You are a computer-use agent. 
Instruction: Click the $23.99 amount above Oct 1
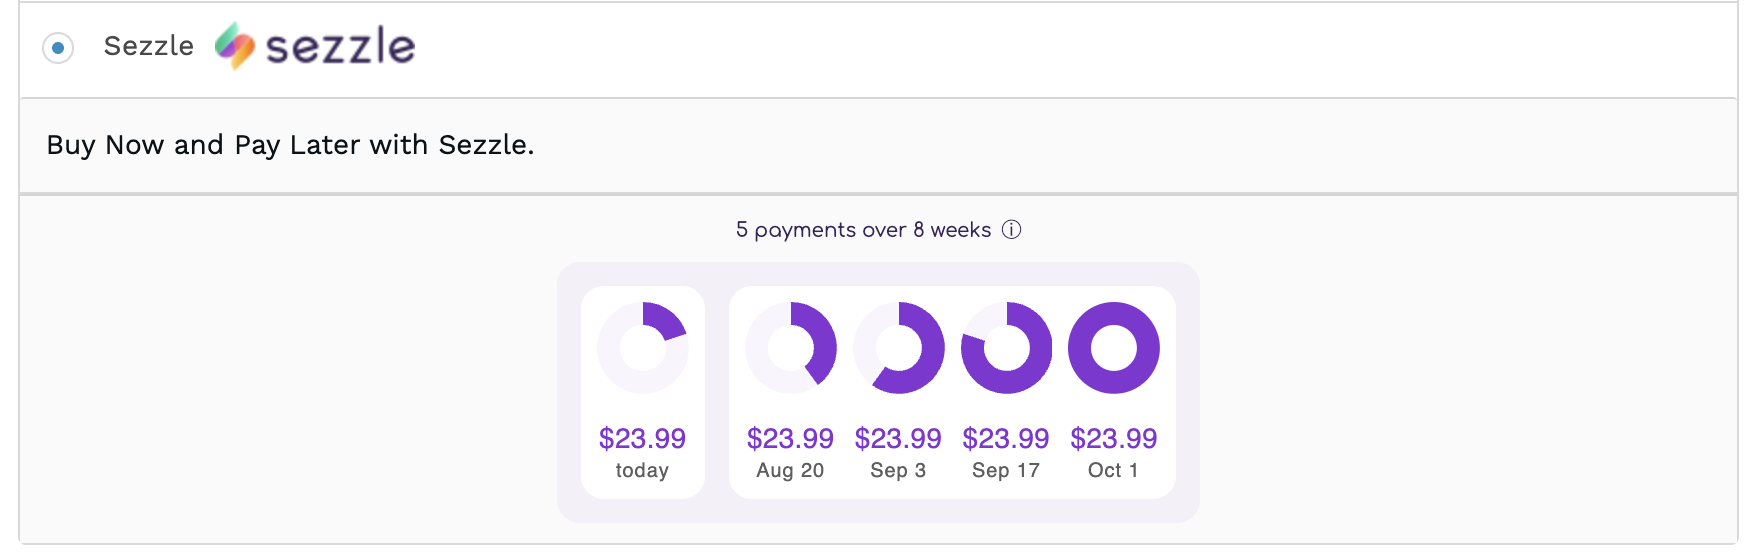coord(1114,438)
